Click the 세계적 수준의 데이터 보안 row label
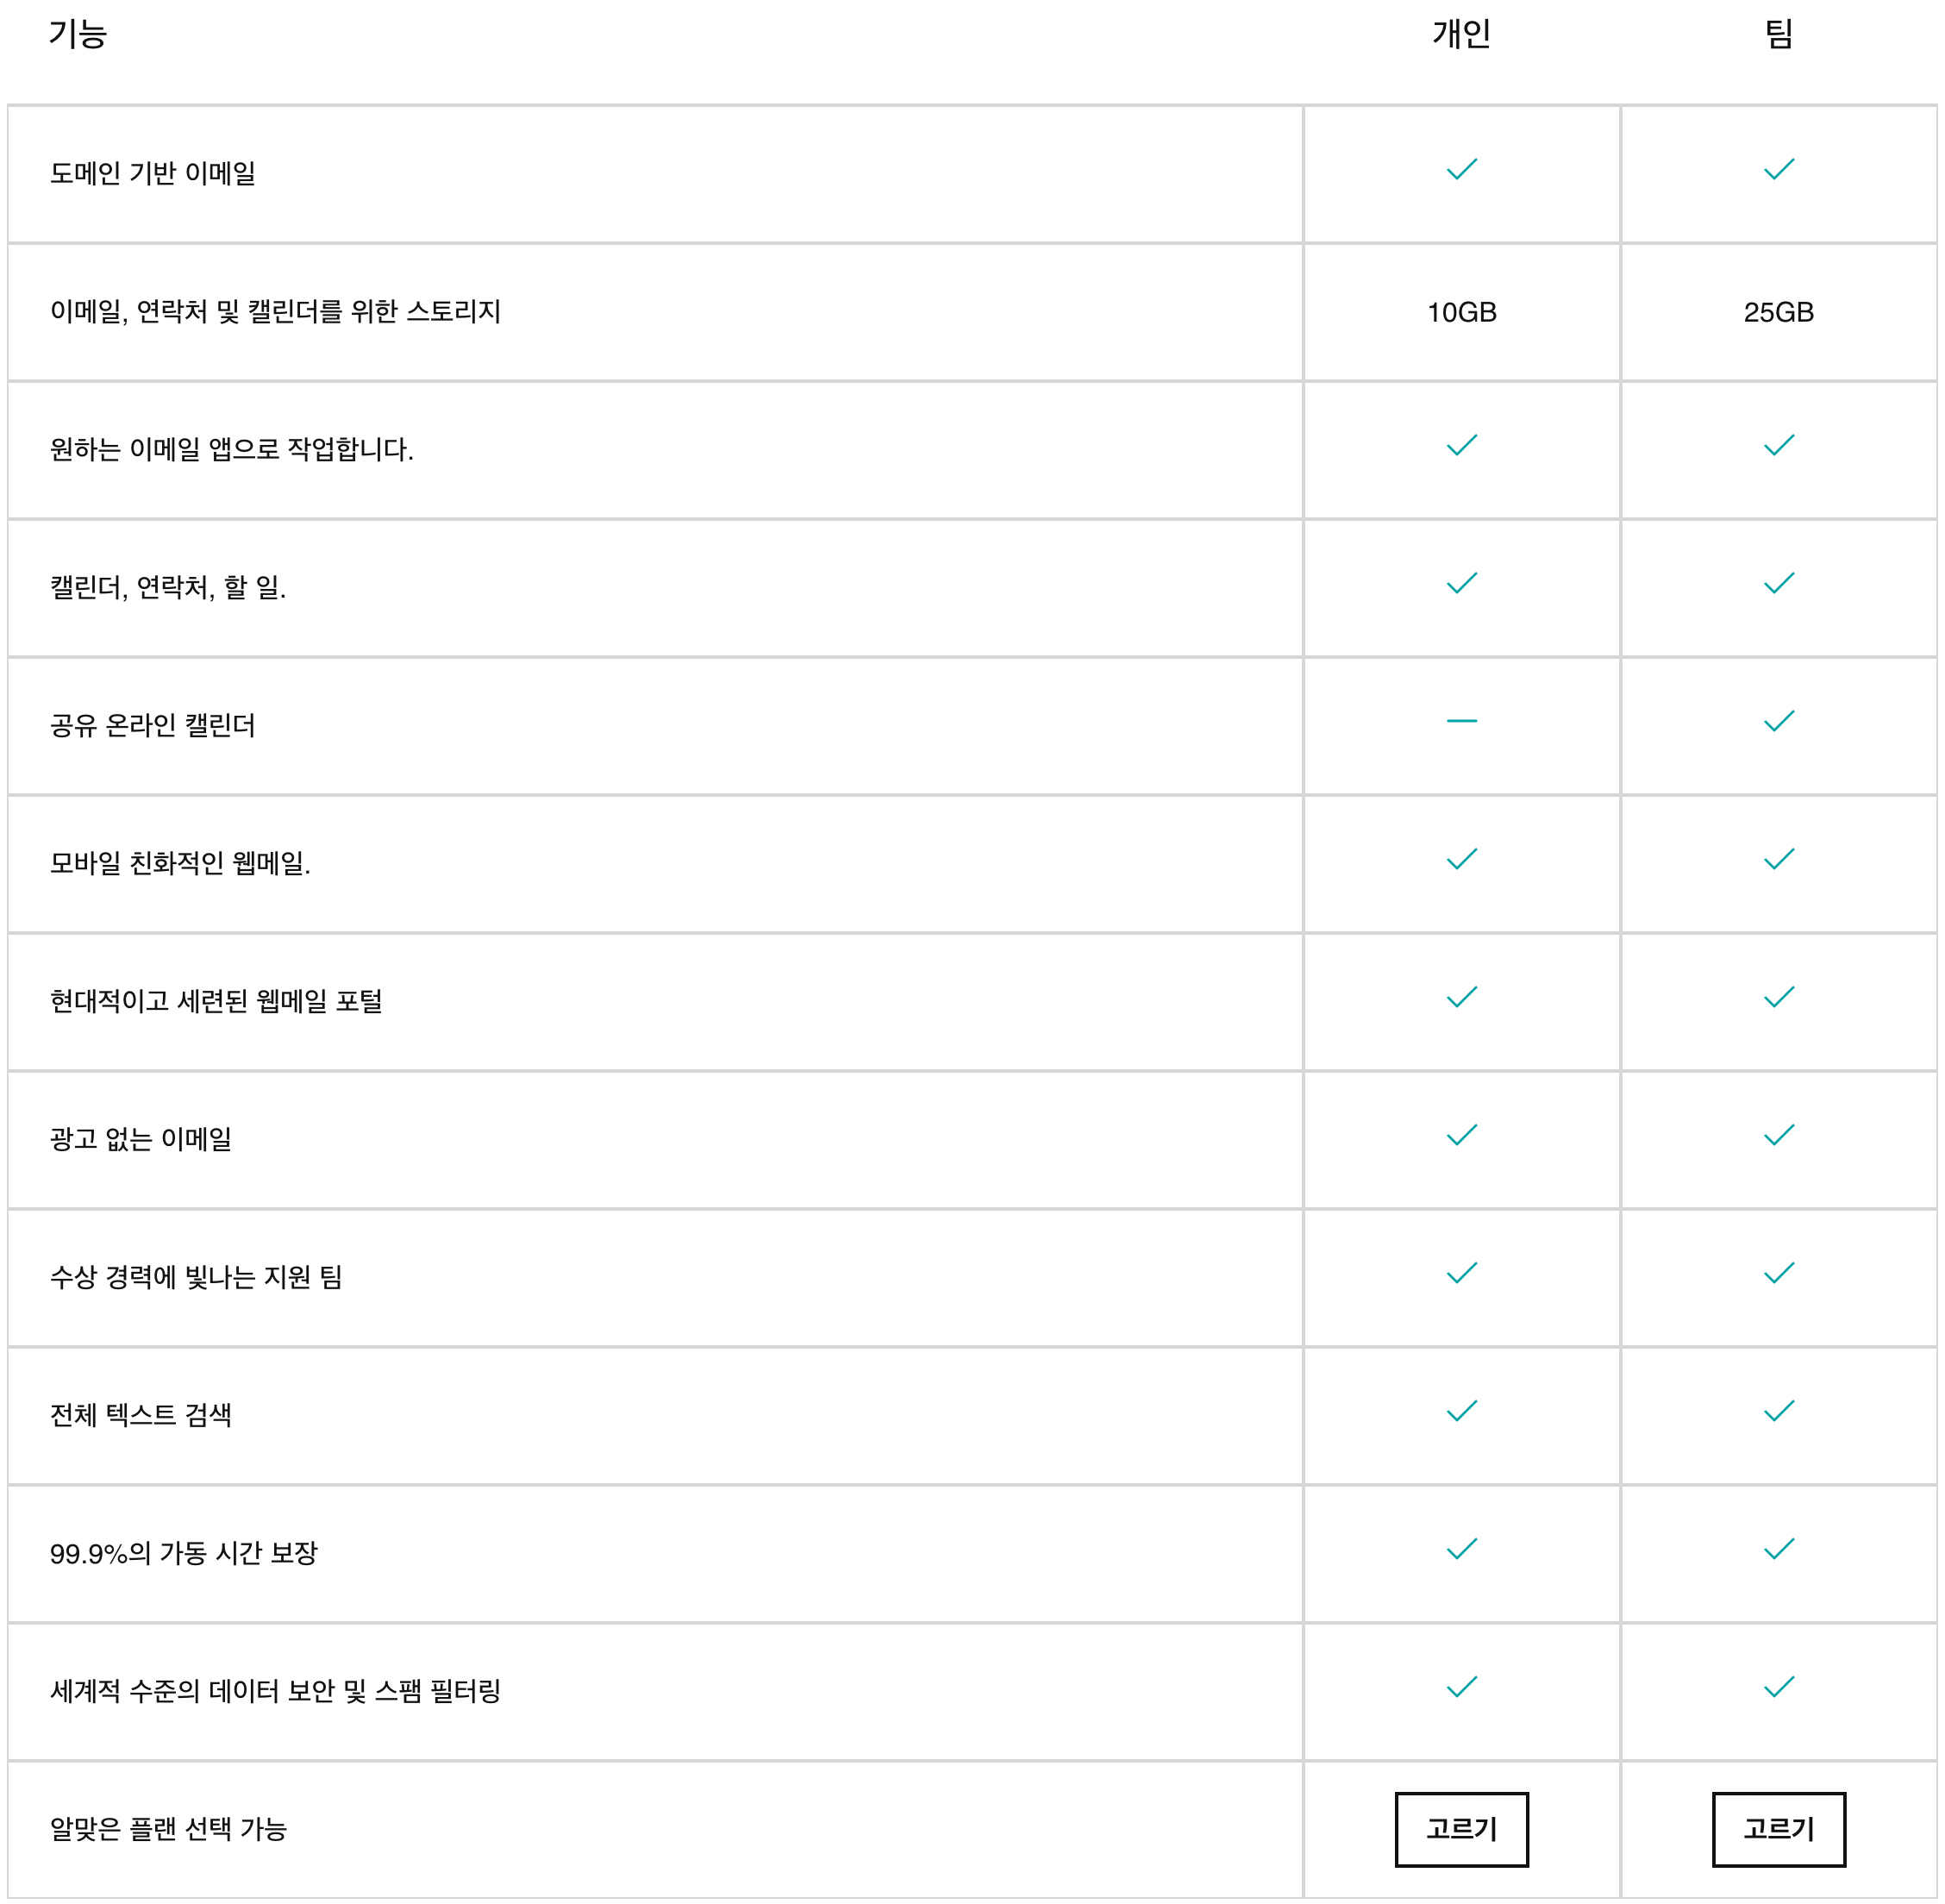1945x1904 pixels. (275, 1690)
